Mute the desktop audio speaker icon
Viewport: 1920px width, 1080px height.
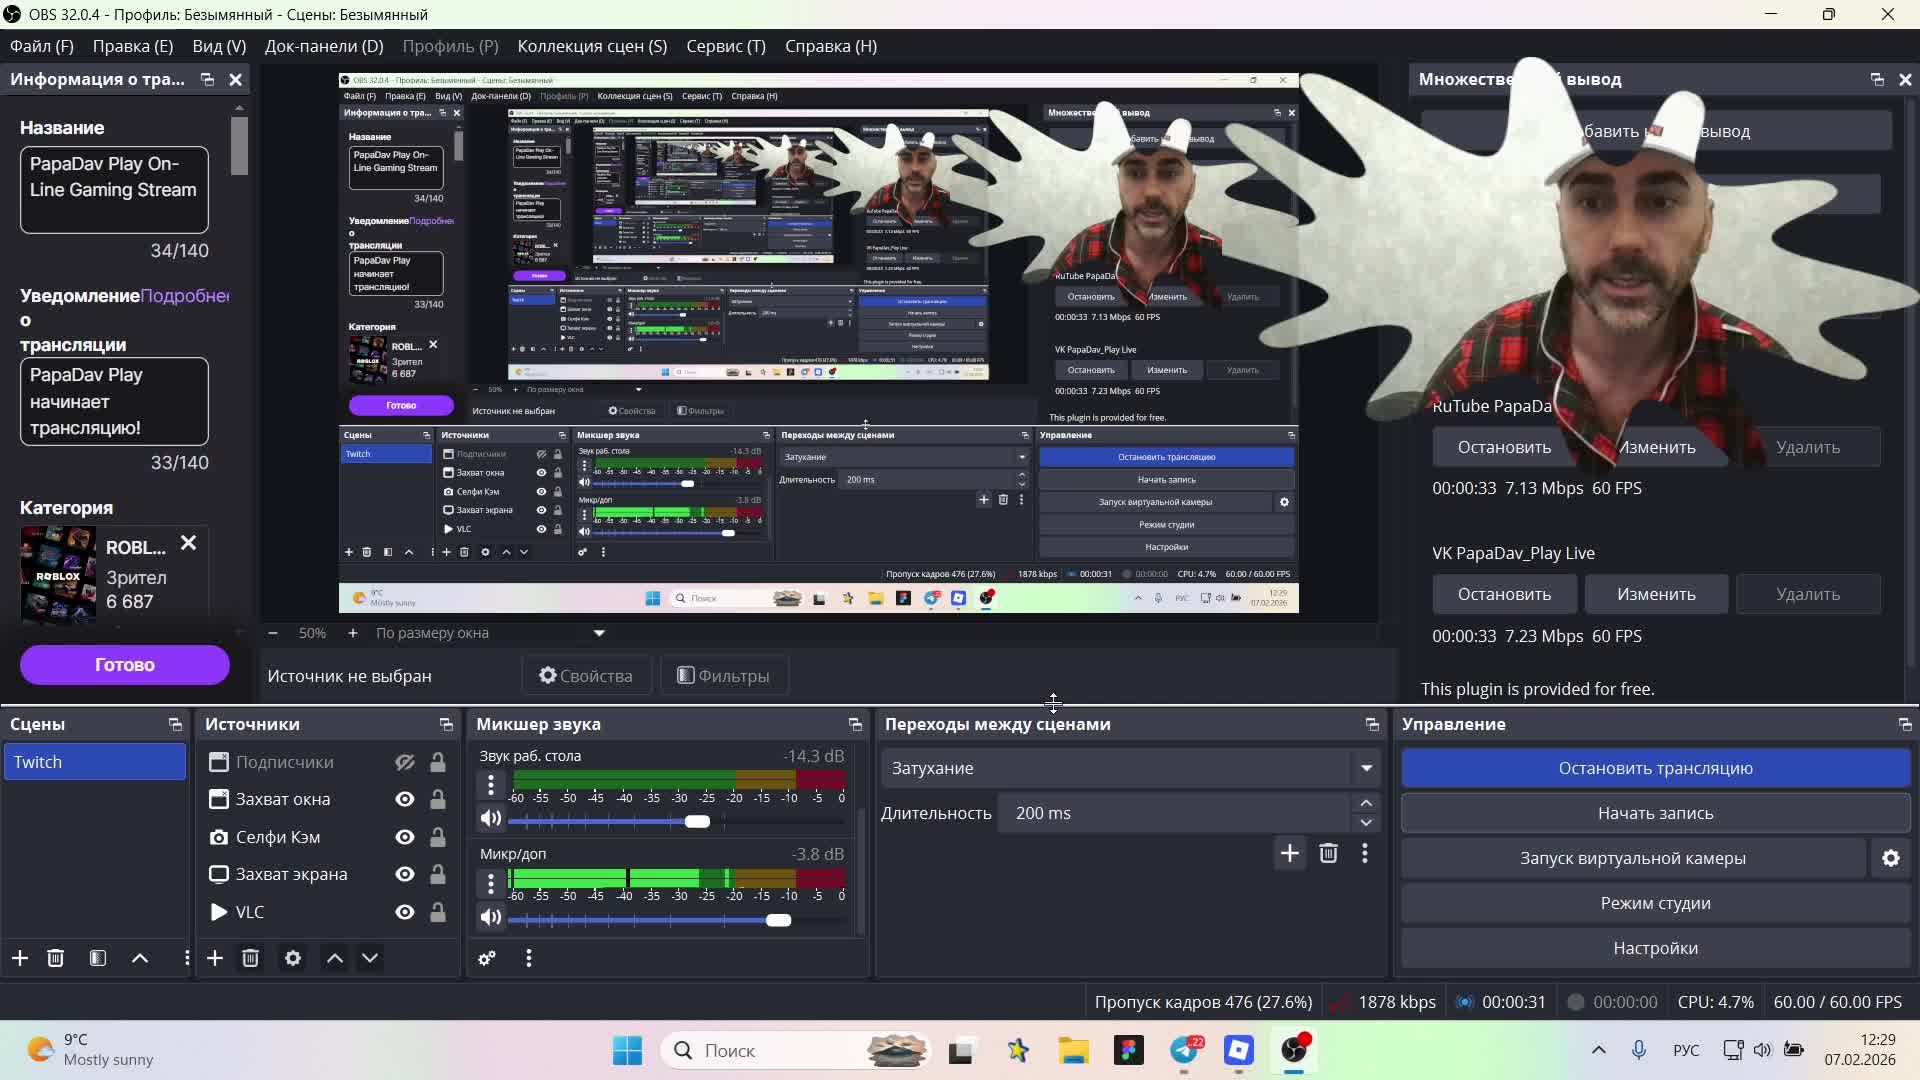point(490,819)
